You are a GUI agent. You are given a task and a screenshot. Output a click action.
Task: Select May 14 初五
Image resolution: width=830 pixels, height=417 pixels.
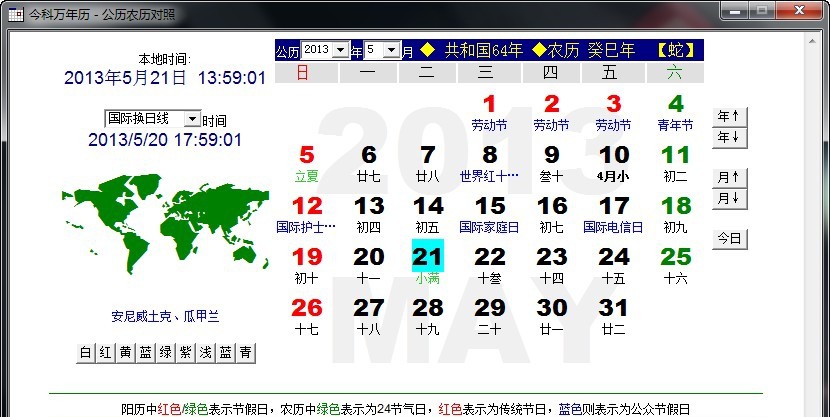pyautogui.click(x=428, y=215)
